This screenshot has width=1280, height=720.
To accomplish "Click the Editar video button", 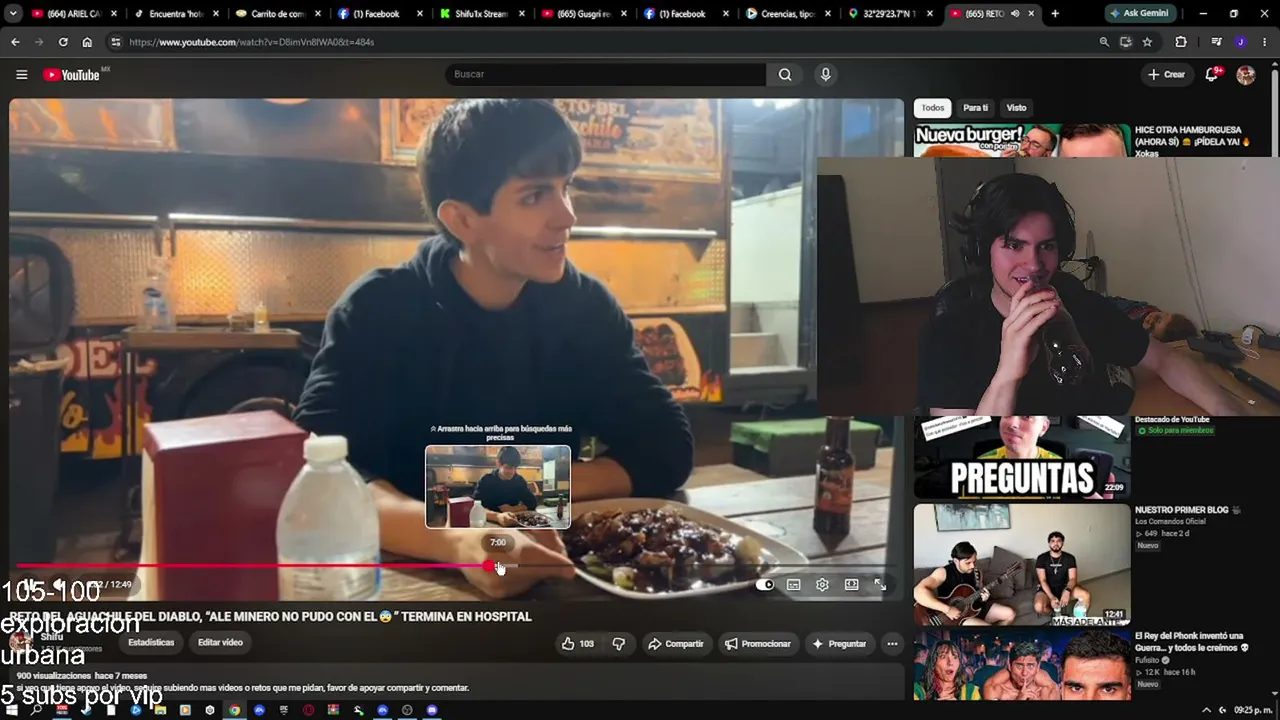I will [x=220, y=643].
